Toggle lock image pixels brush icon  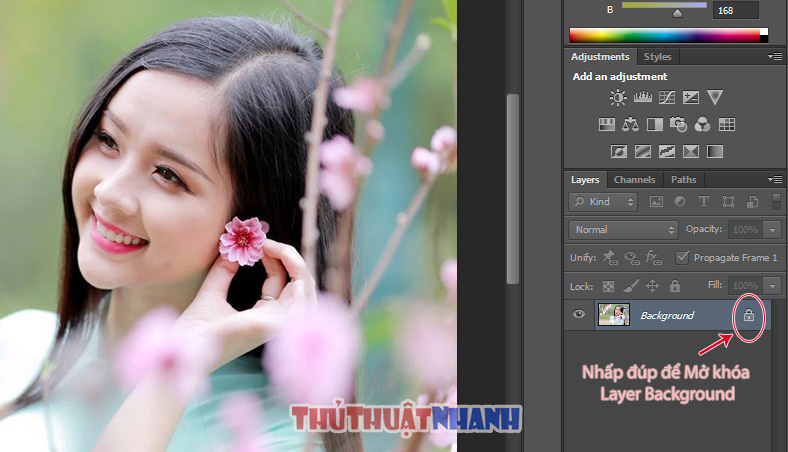[x=631, y=286]
